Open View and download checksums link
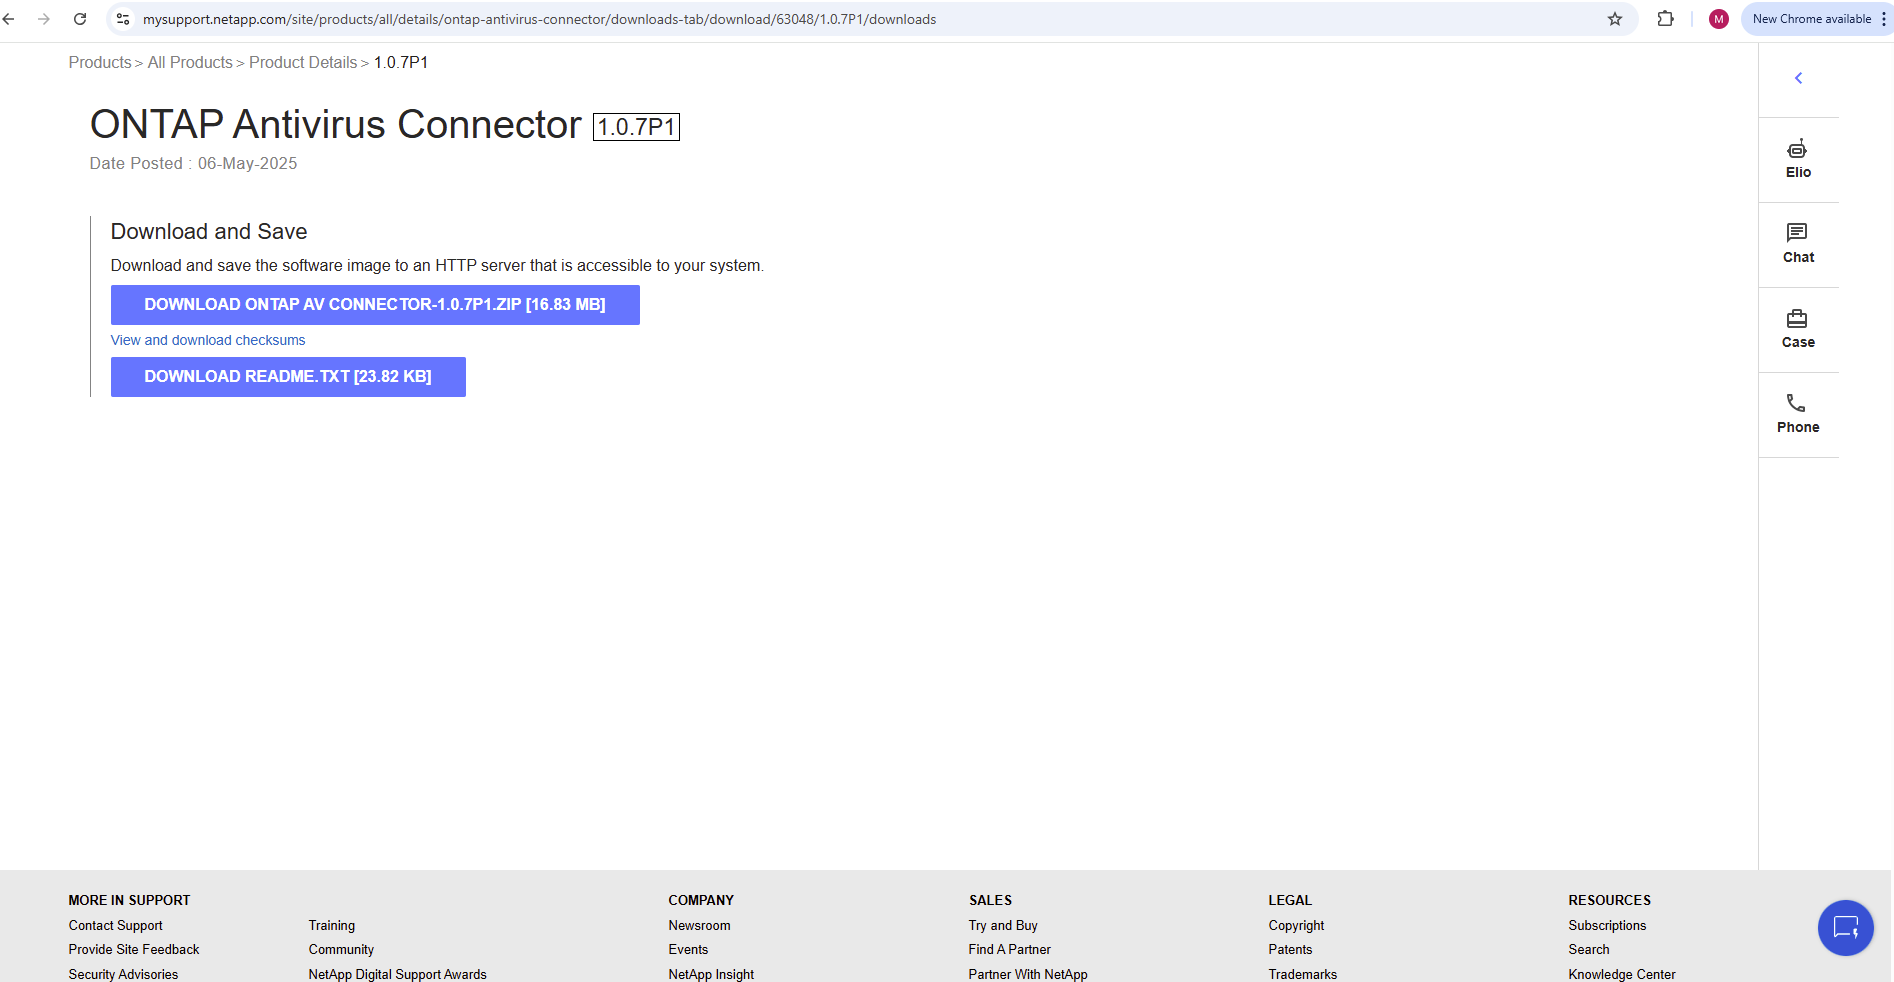 [x=208, y=340]
